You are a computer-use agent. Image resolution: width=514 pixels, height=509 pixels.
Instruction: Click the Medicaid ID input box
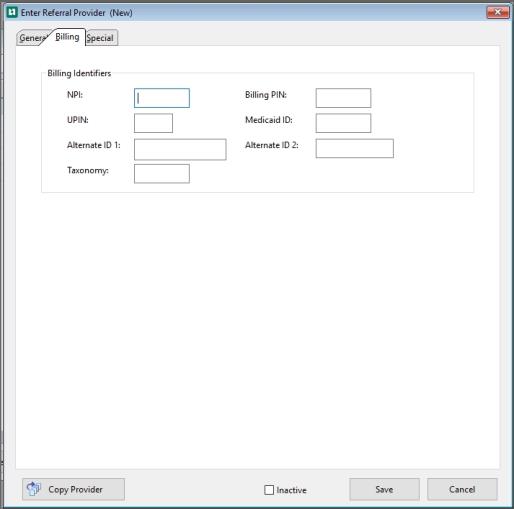point(343,123)
